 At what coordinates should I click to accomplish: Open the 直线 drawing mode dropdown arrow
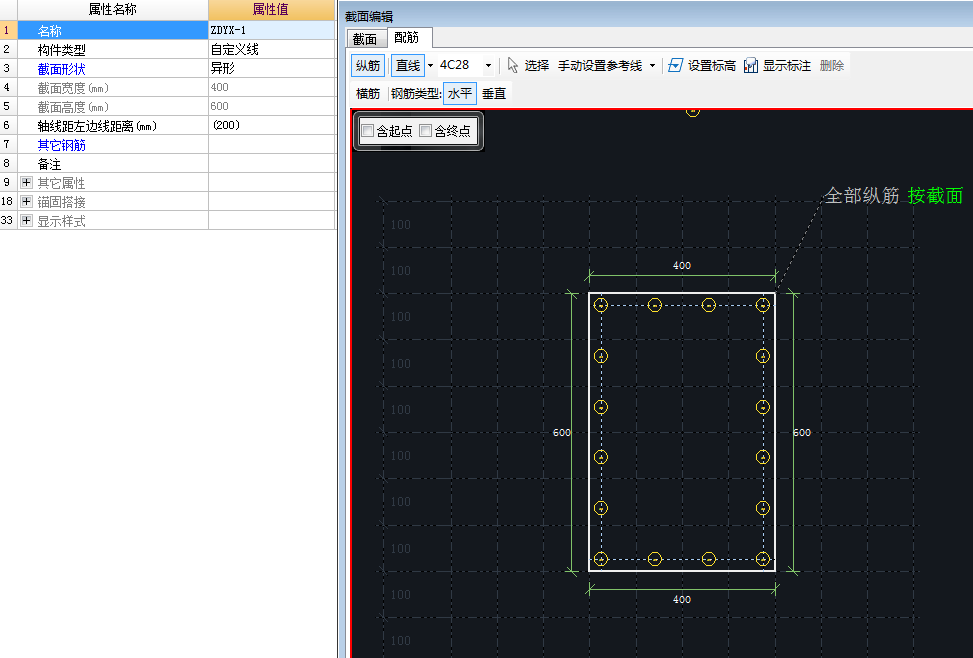coord(430,65)
